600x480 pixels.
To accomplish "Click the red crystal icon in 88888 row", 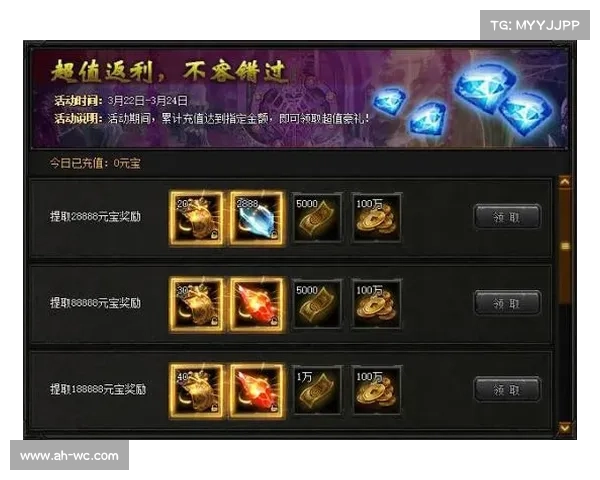I will (256, 305).
